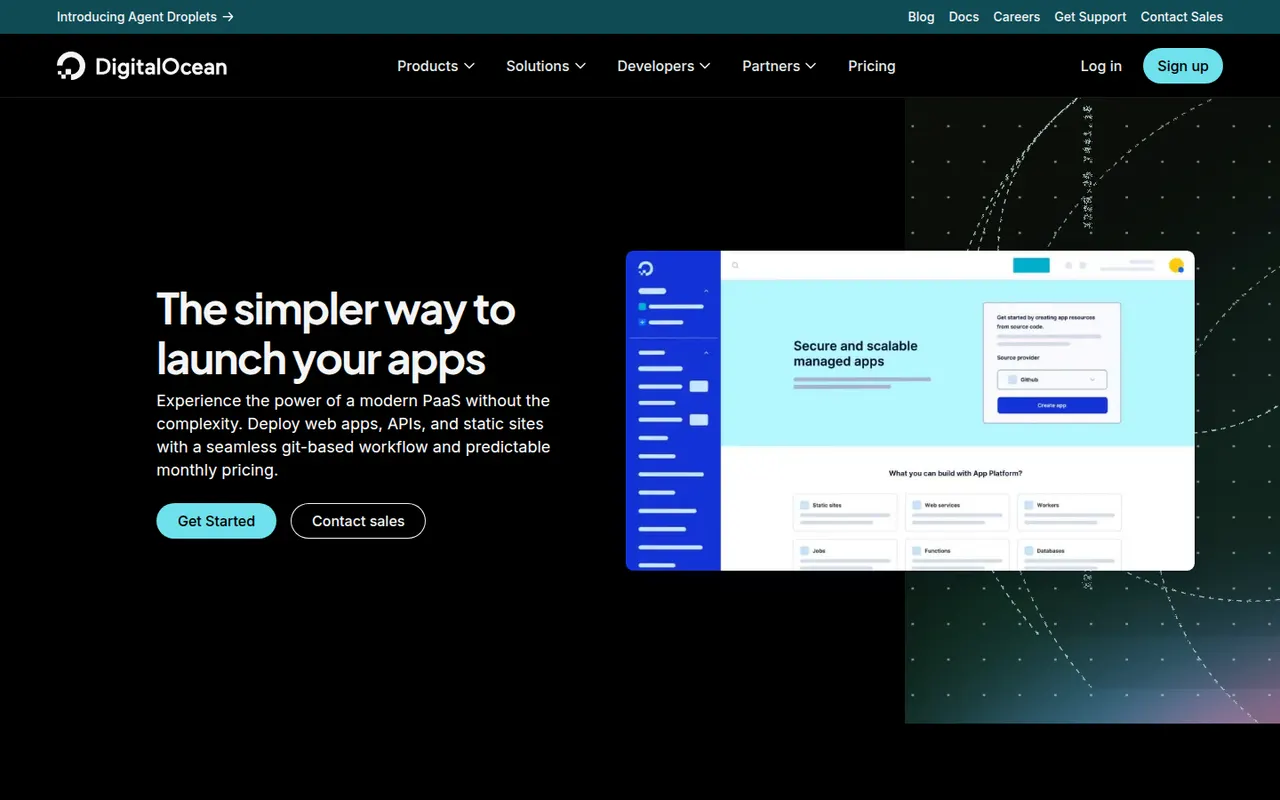Open the Introducing Agent Droplets announcement link

pos(145,17)
